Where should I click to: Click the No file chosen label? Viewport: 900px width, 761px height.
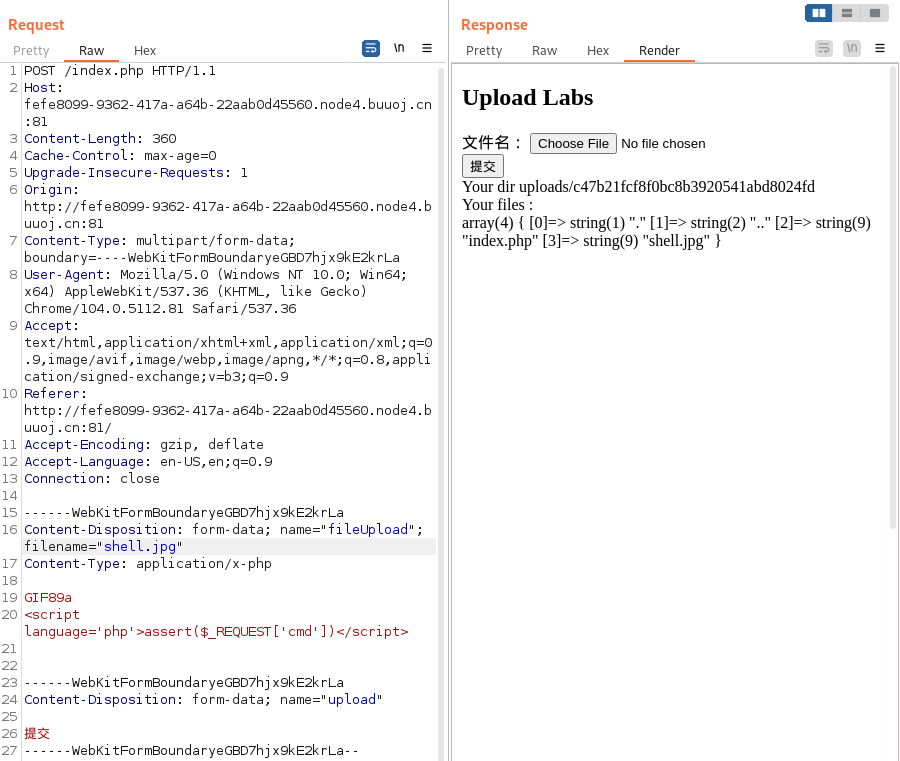point(663,143)
